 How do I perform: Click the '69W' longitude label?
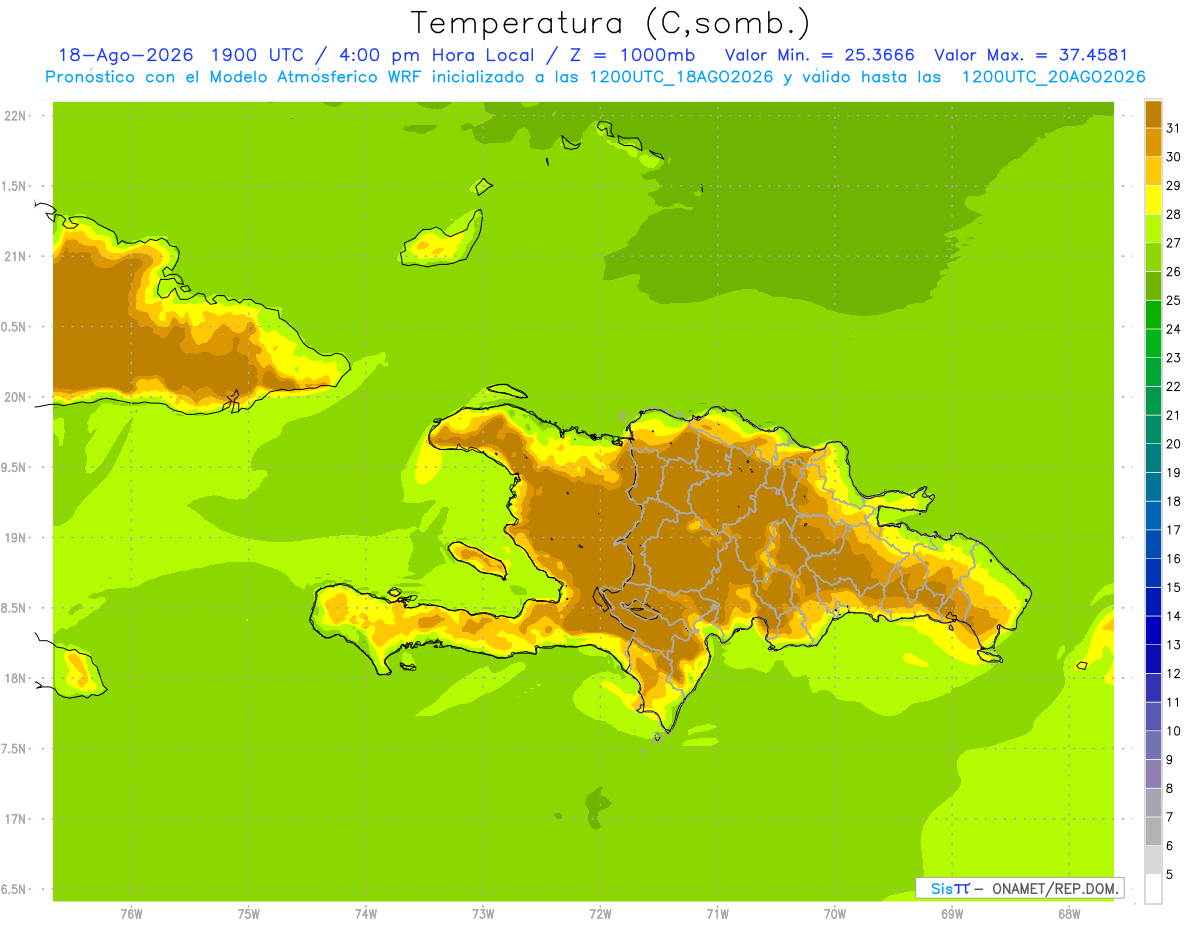(x=952, y=914)
